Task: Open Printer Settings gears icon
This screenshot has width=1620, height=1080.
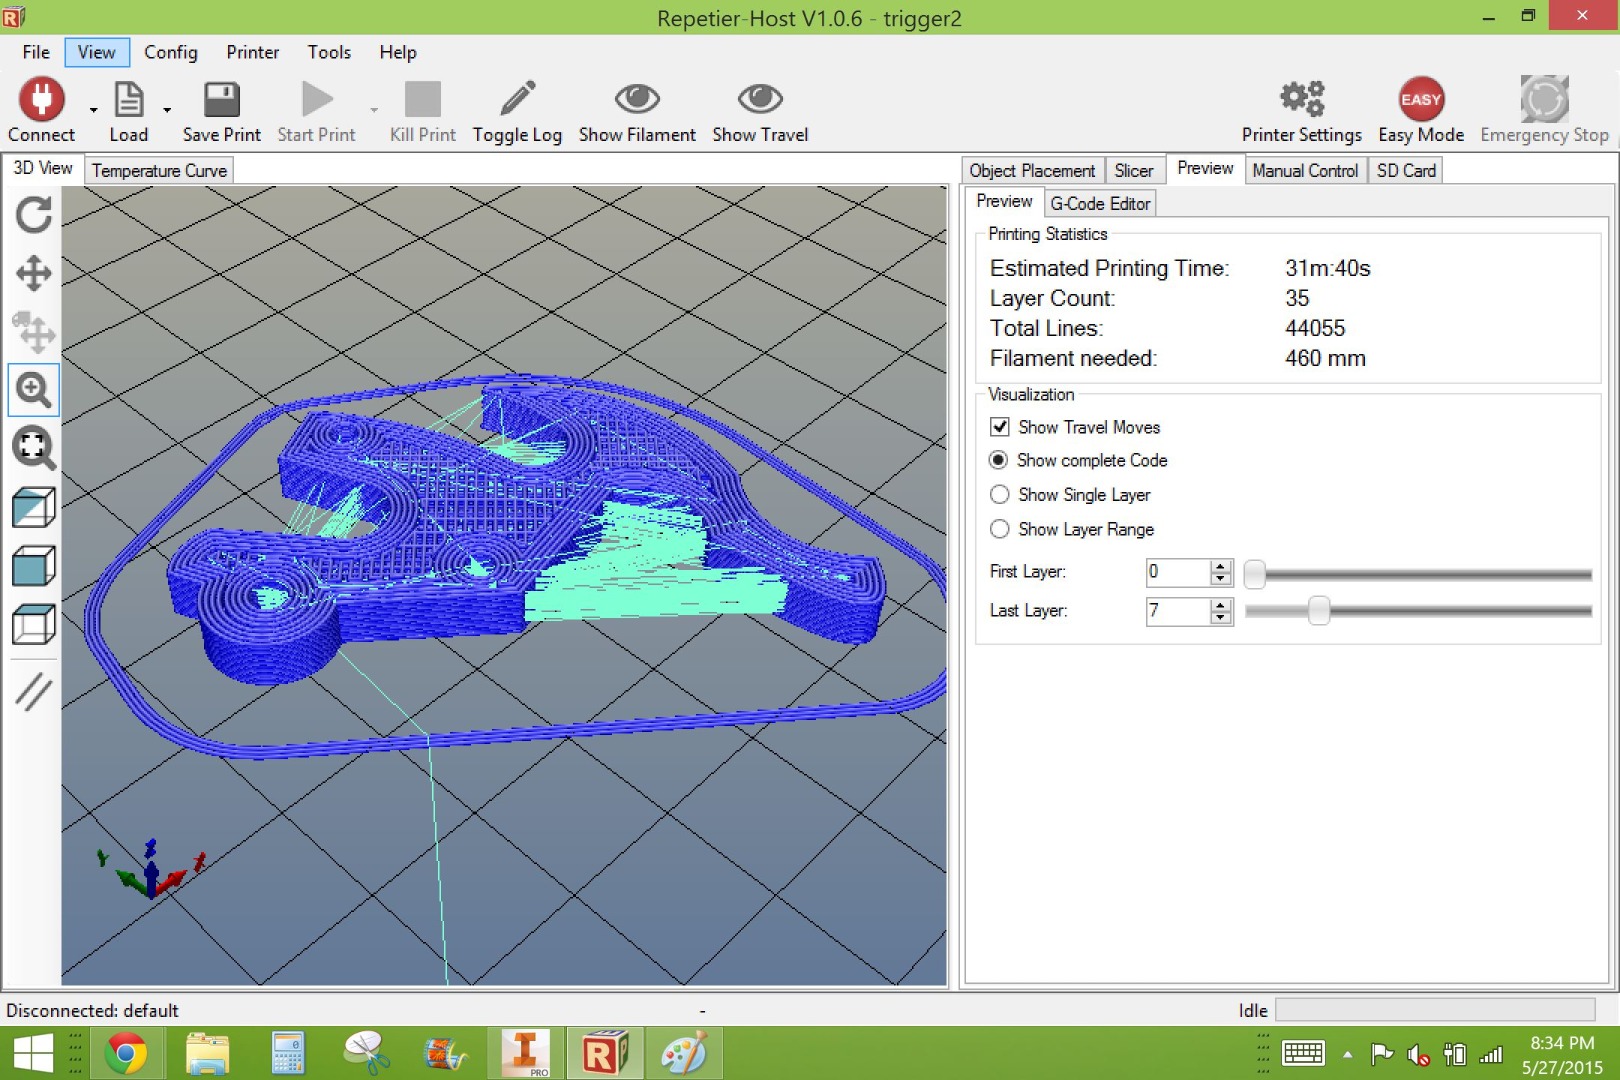Action: pyautogui.click(x=1302, y=98)
